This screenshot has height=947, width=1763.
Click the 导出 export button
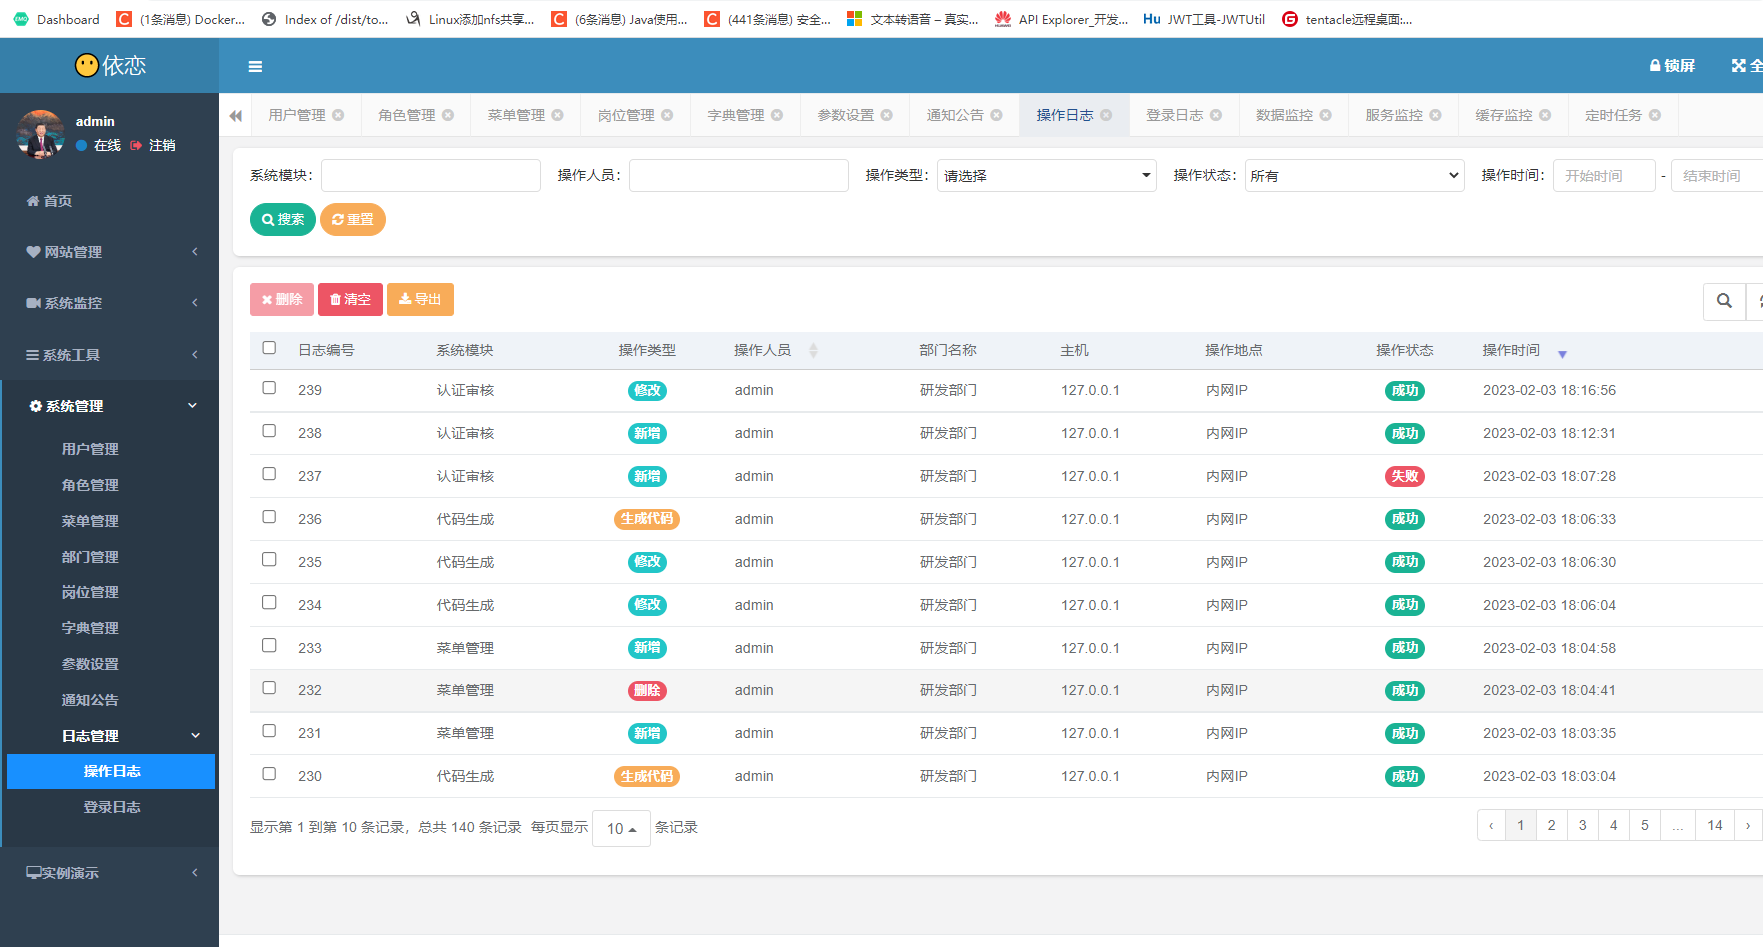coord(420,300)
